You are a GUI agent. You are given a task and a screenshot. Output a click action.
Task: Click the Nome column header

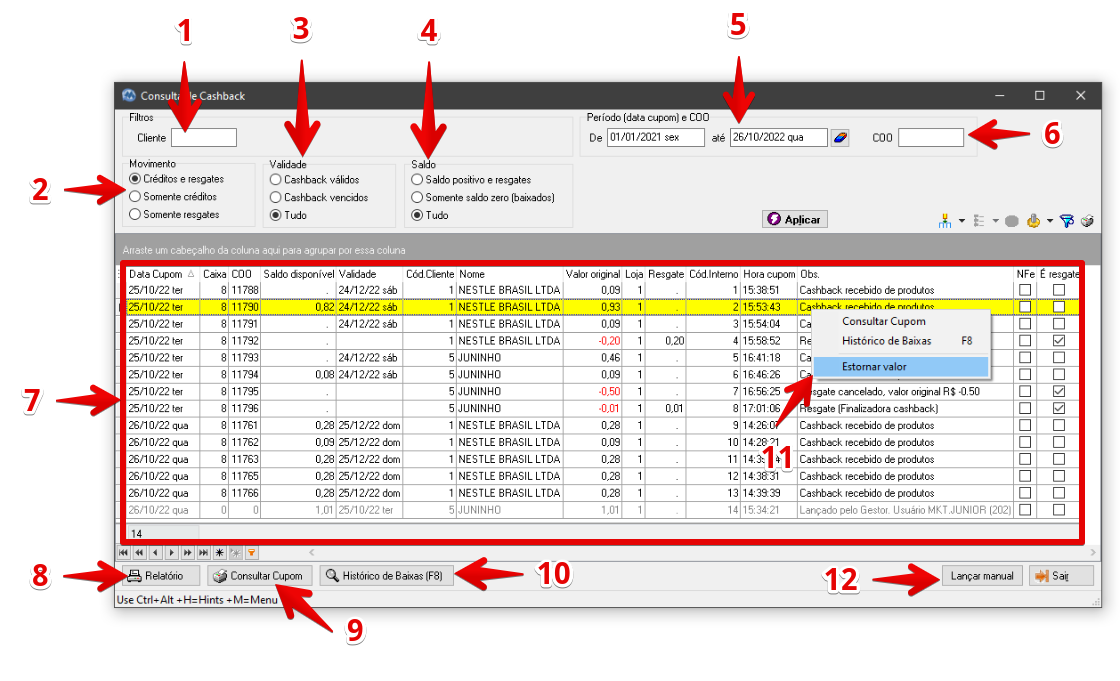[509, 274]
